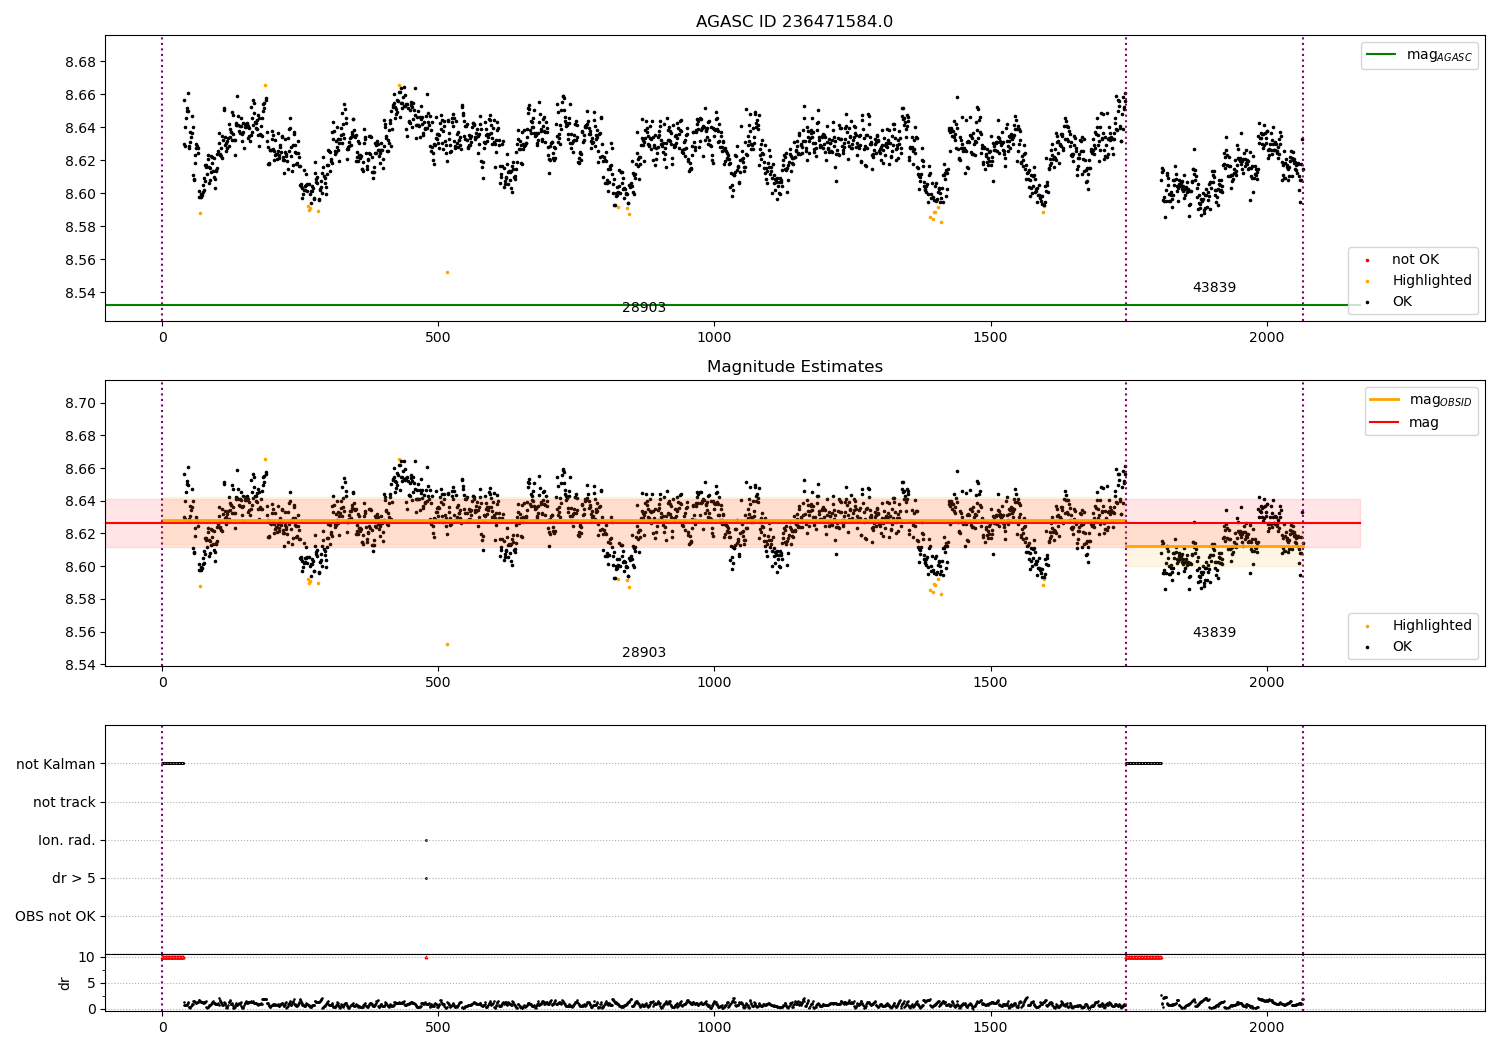Click the 'not track' axis label
1500x1050 pixels.
(64, 802)
